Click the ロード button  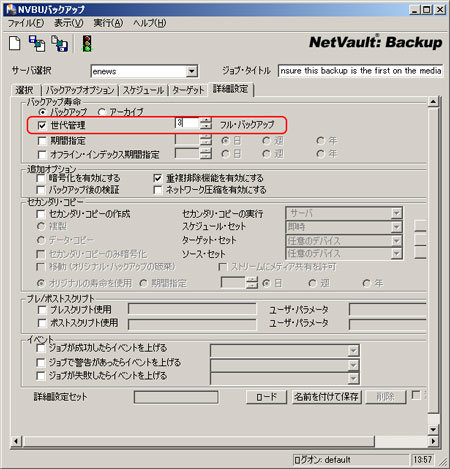[266, 397]
